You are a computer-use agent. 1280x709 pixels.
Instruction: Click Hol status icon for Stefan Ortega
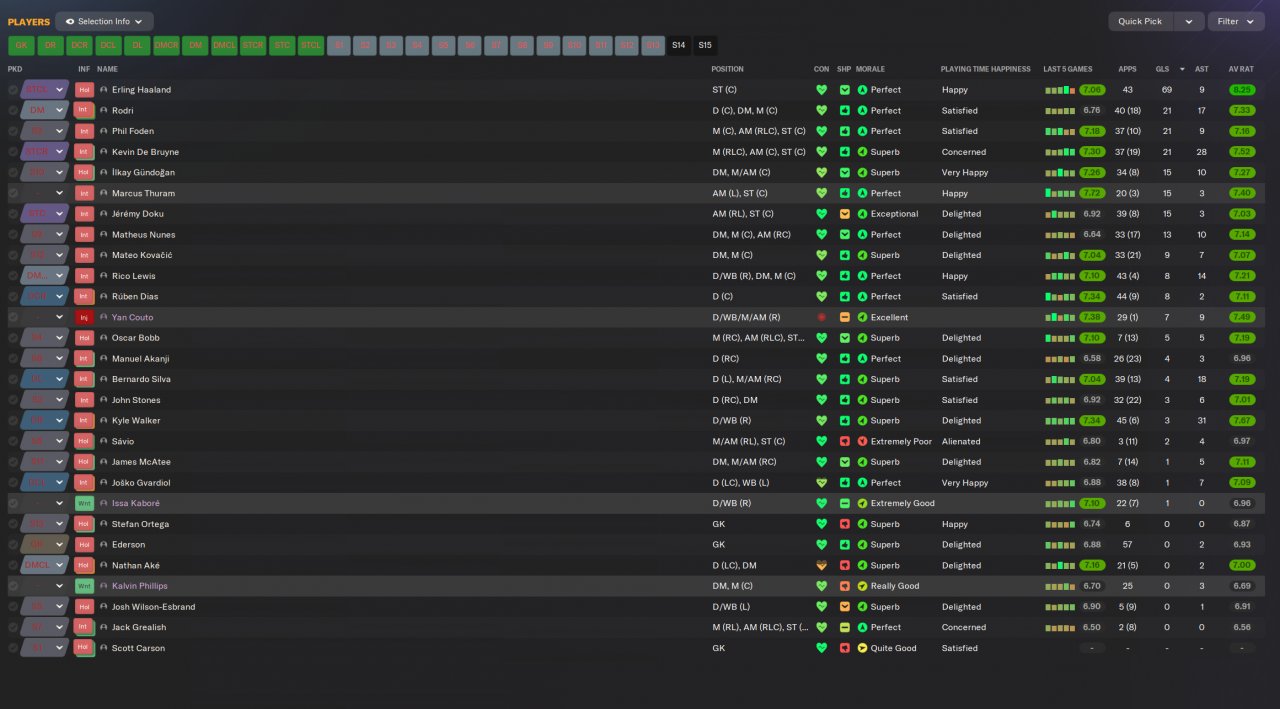point(84,524)
